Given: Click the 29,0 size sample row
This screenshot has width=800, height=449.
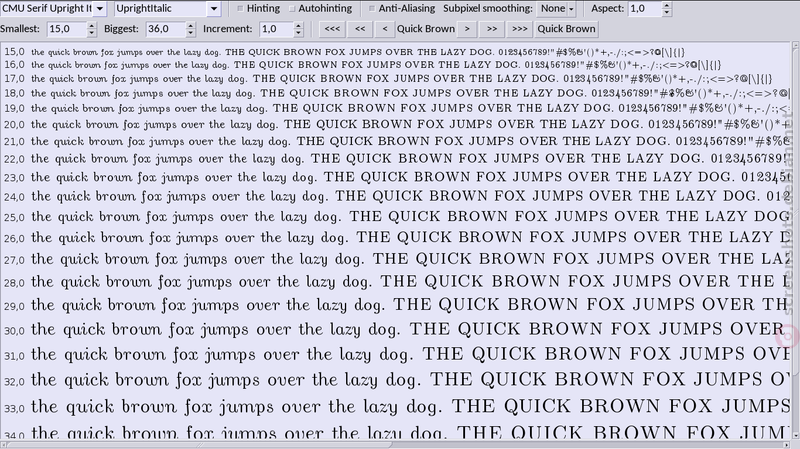Looking at the screenshot, I should [395, 305].
